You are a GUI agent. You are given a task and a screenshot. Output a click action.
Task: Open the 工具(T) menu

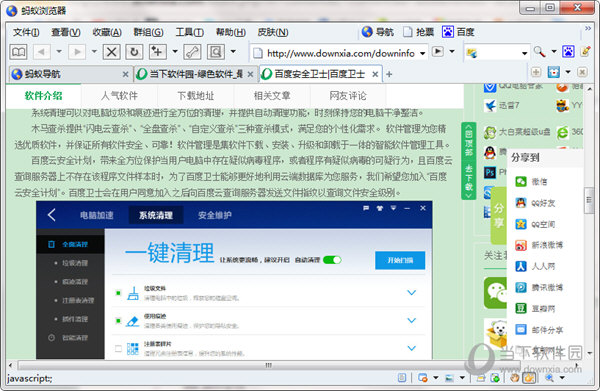pyautogui.click(x=189, y=32)
